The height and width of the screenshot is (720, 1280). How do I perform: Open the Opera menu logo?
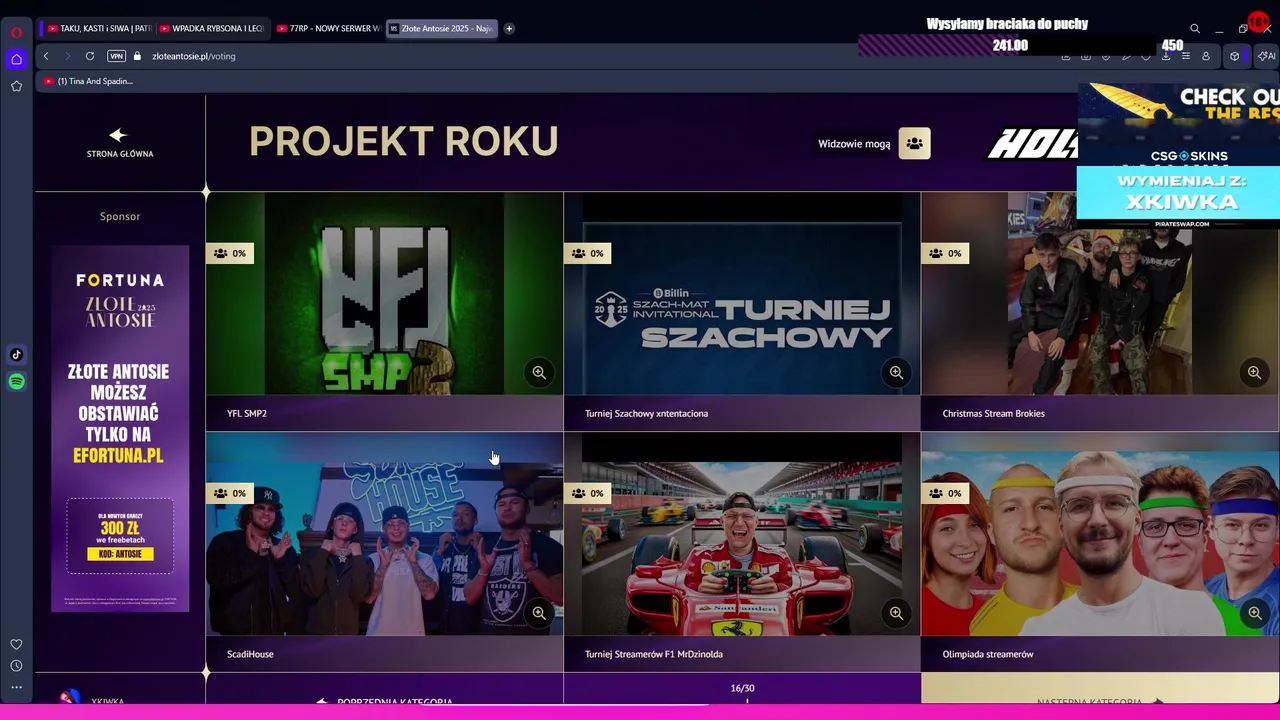16,32
